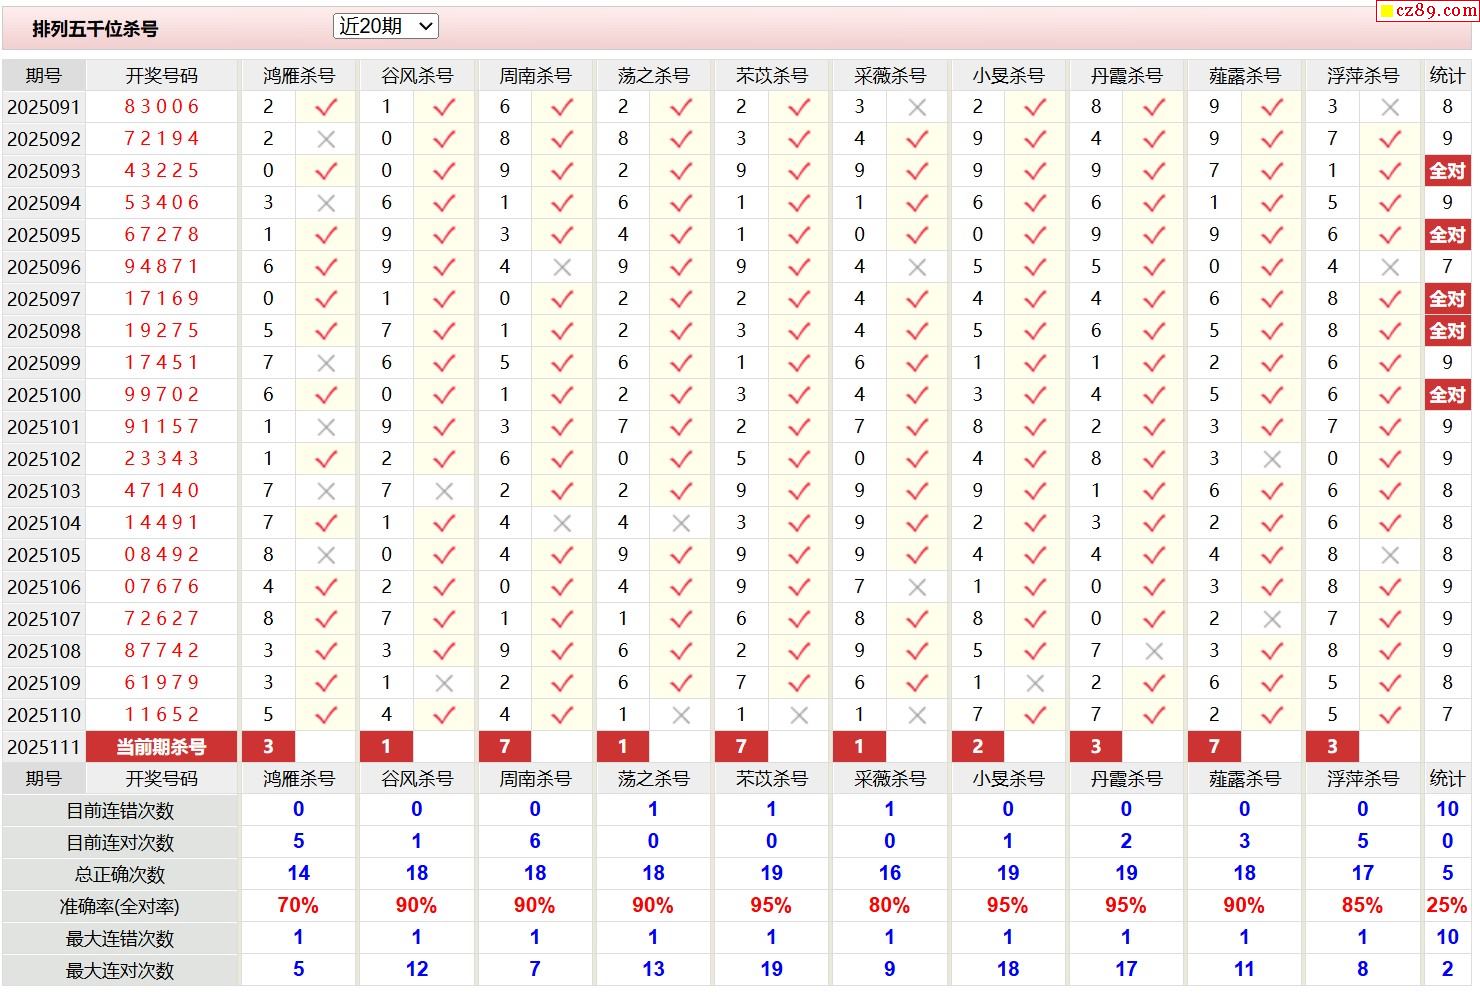
Task: Click the cross mark for 采薇杀号 in row 2025091
Action: tap(917, 107)
